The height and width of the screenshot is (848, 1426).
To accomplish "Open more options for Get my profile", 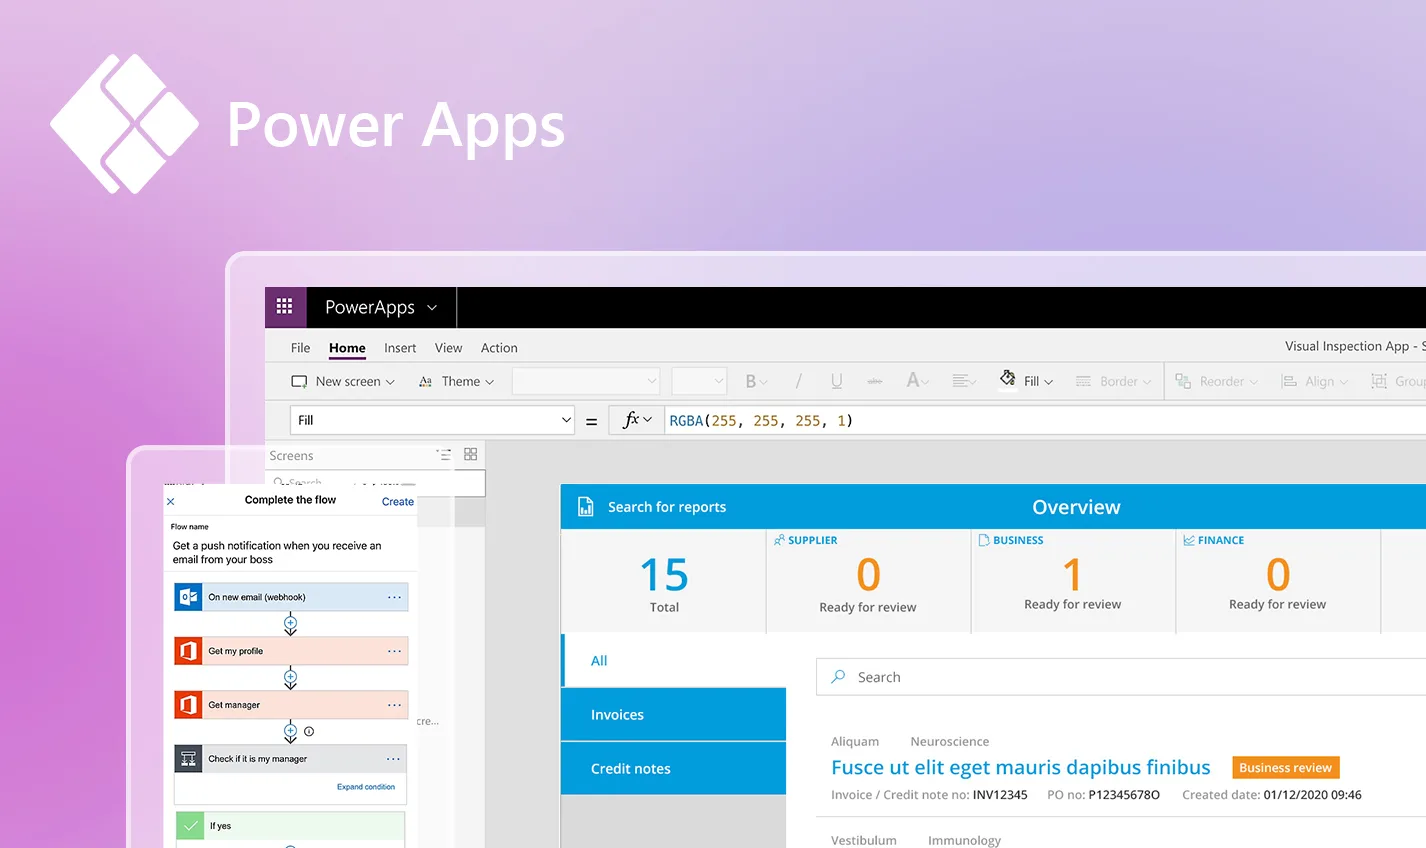I will [x=394, y=651].
